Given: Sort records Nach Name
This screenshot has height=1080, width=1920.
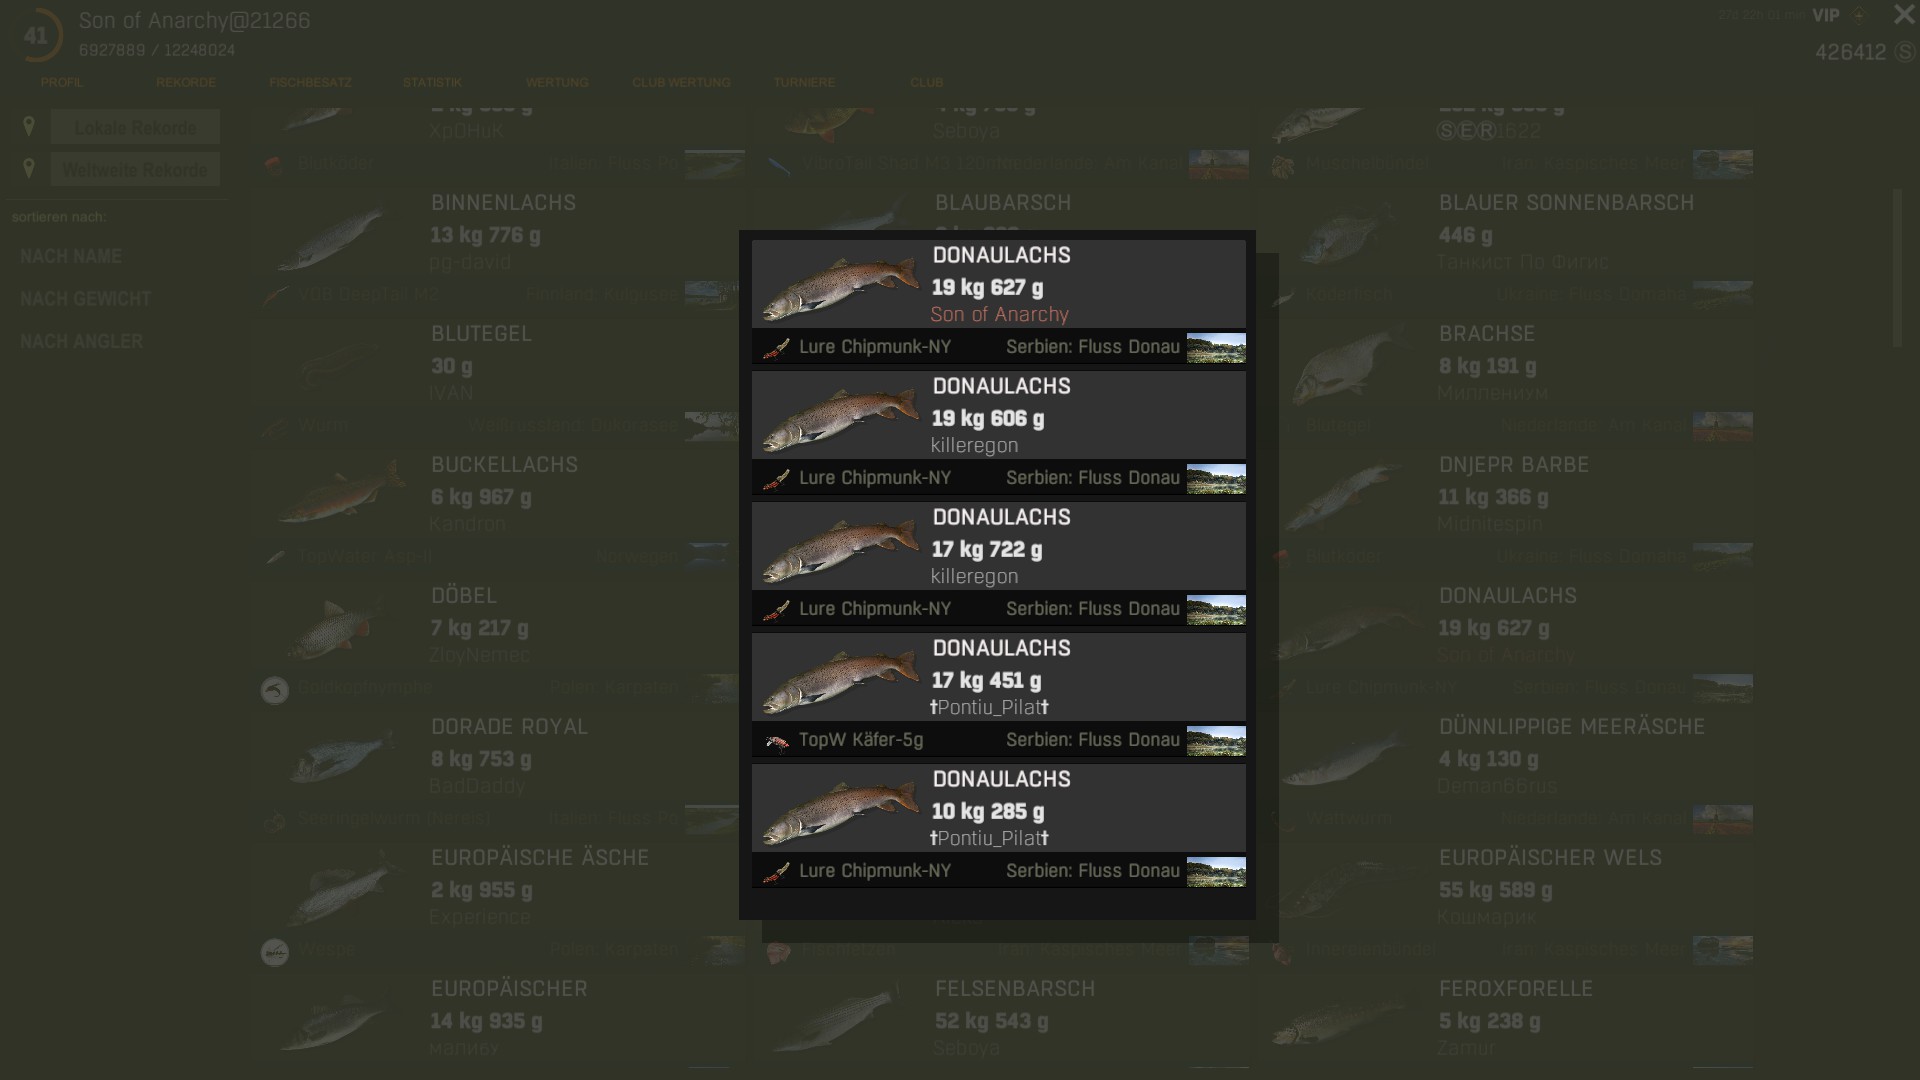Looking at the screenshot, I should [x=71, y=256].
